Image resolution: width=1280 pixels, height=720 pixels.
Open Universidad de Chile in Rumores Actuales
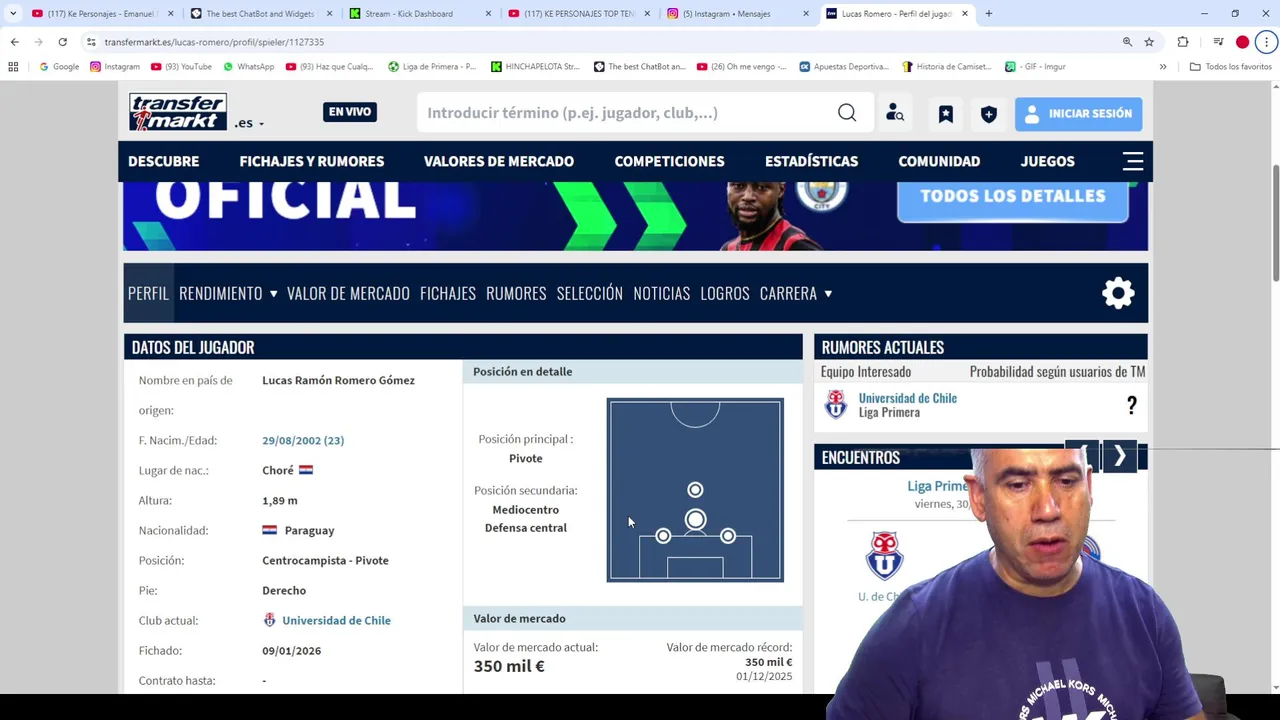click(x=907, y=398)
